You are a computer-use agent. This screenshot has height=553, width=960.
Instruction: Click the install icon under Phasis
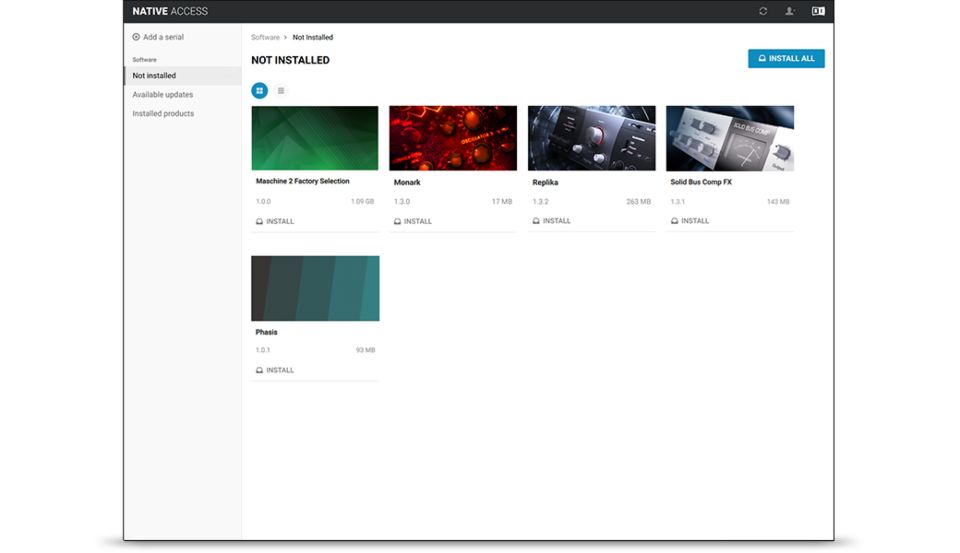click(x=260, y=370)
